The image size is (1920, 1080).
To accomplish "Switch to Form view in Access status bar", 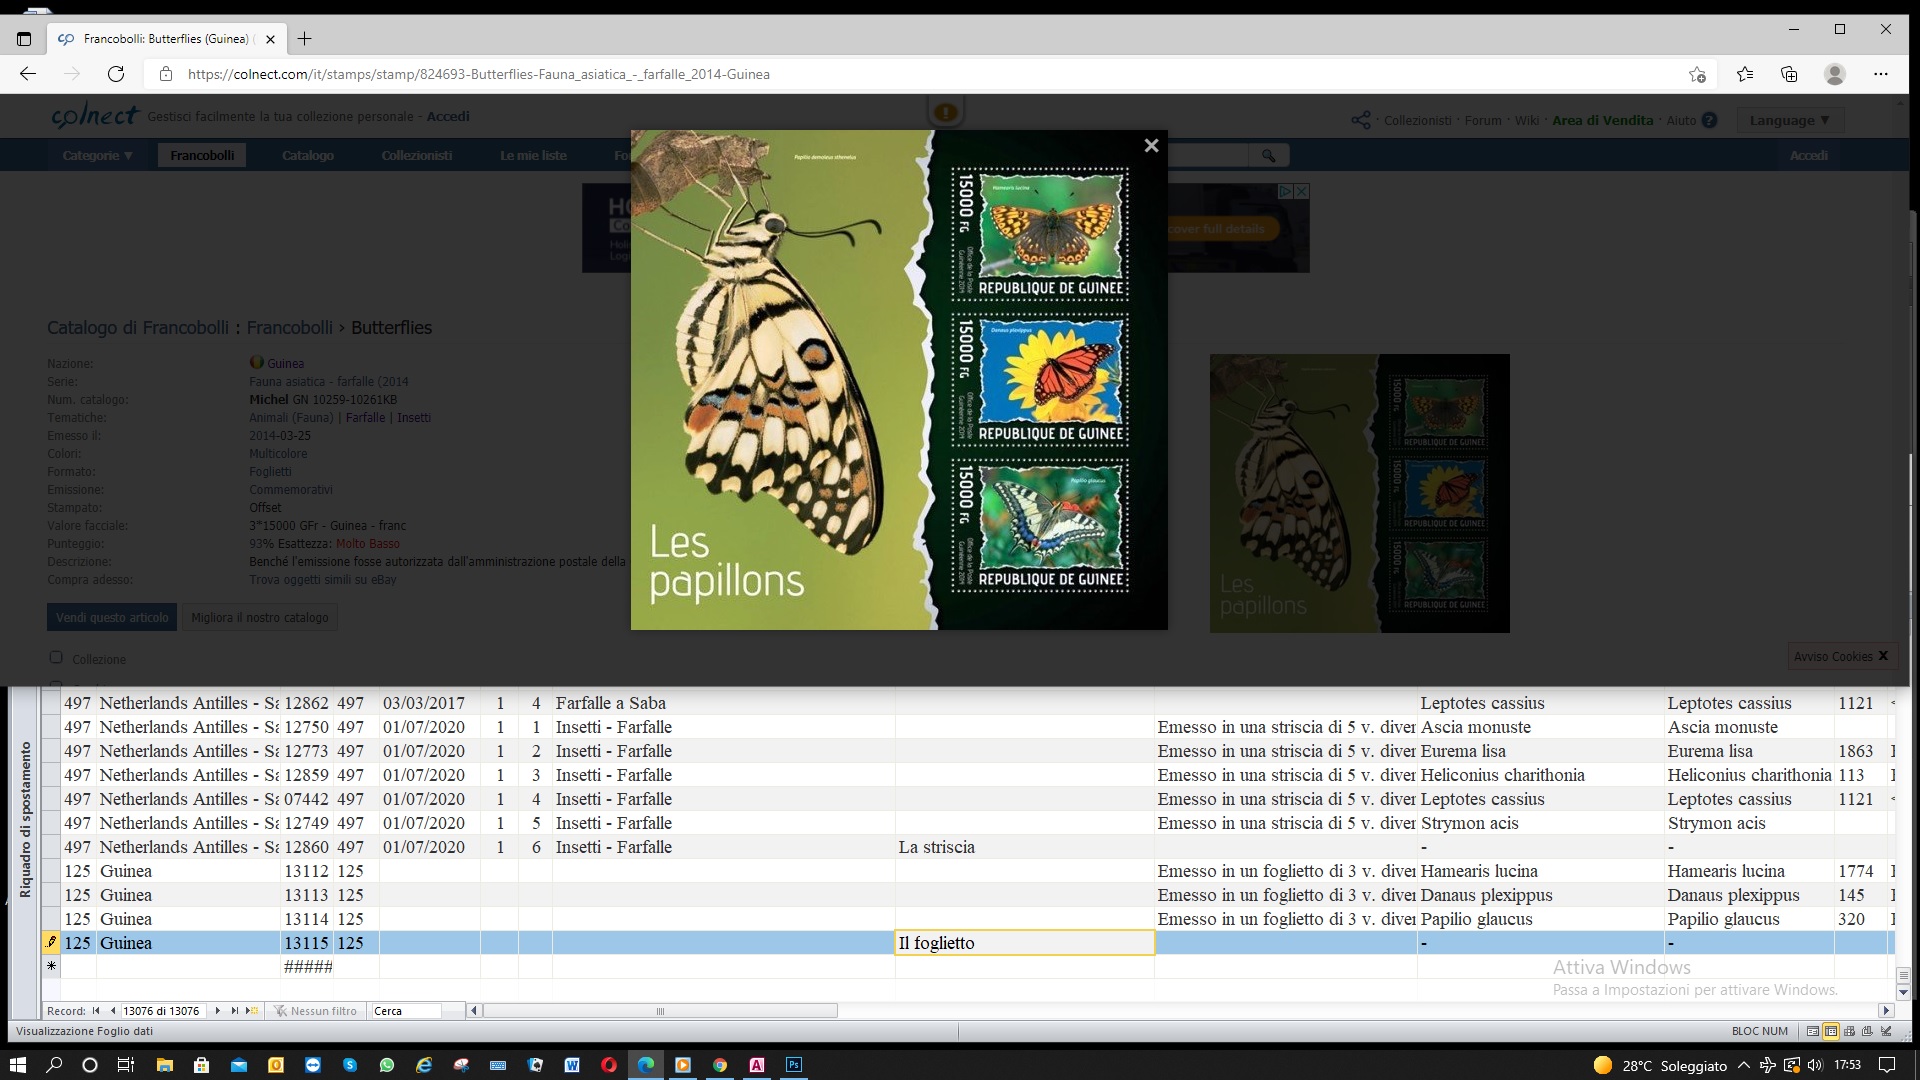I will coord(1812,1031).
